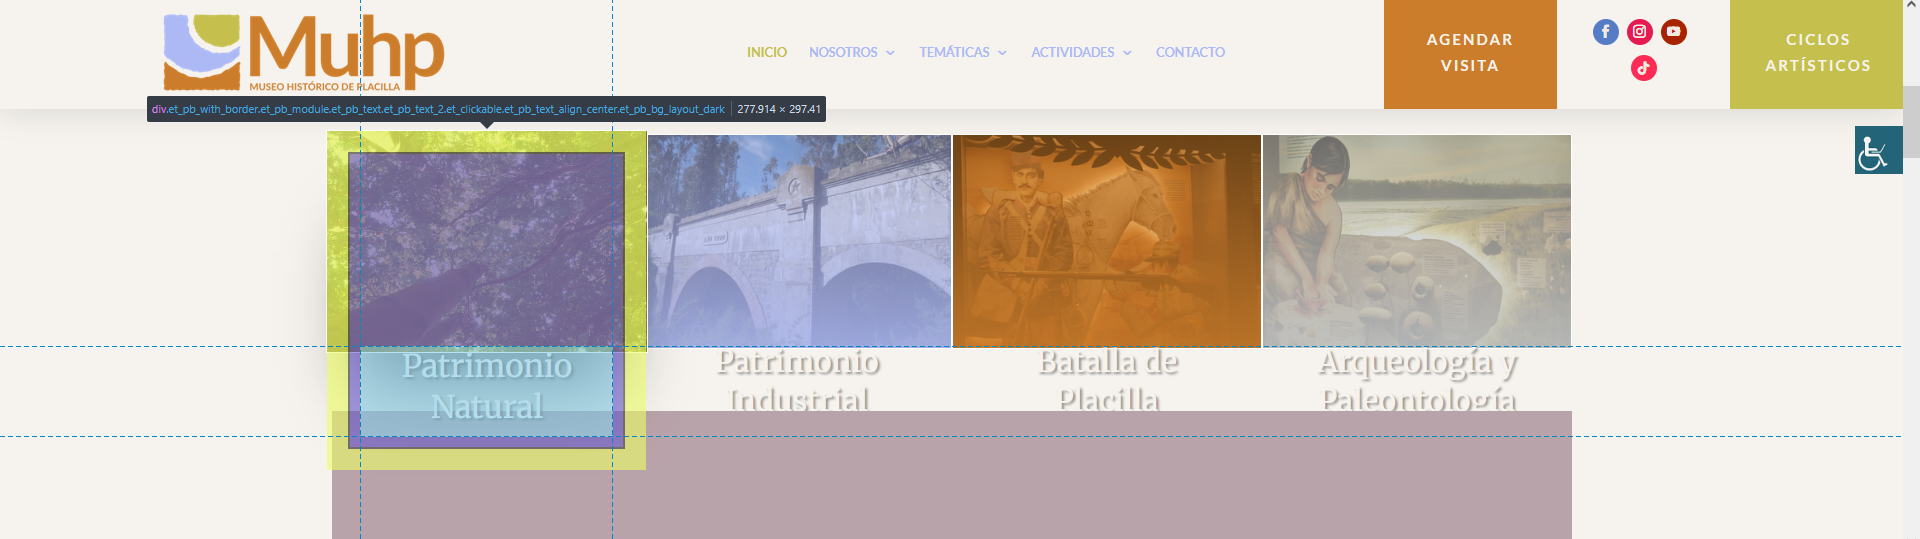Open the TEMÁTICAS menu item
1920x539 pixels.
[954, 52]
